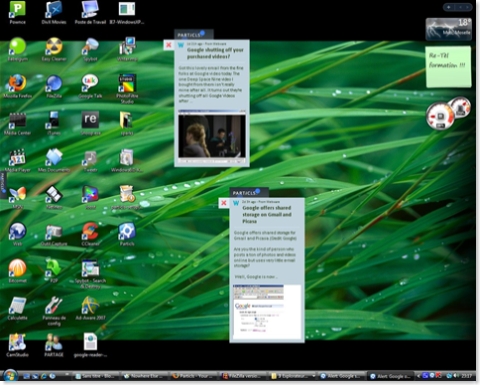Launch Easy Cleaner from the desktop
This screenshot has width=480, height=385.
[54, 49]
